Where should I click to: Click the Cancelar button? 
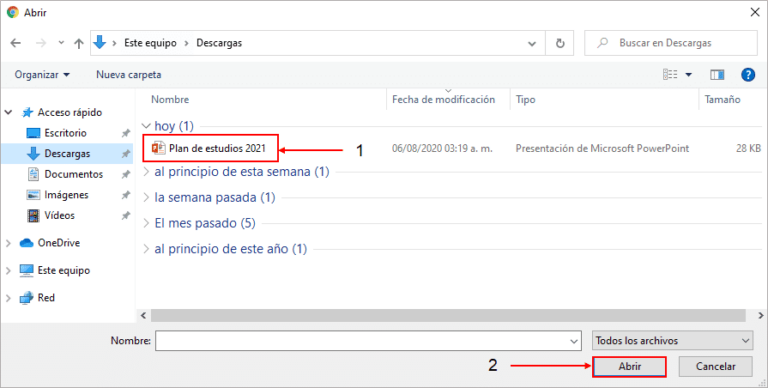(716, 366)
